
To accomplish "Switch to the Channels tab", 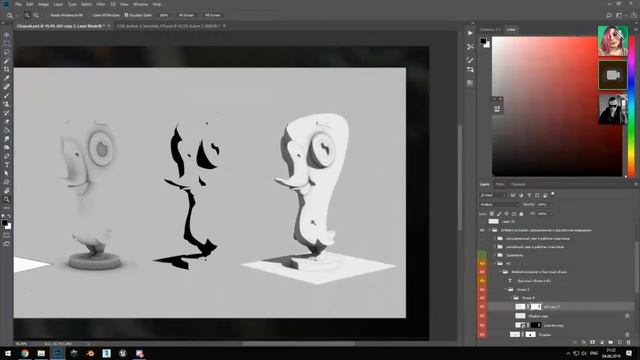I will 518,184.
